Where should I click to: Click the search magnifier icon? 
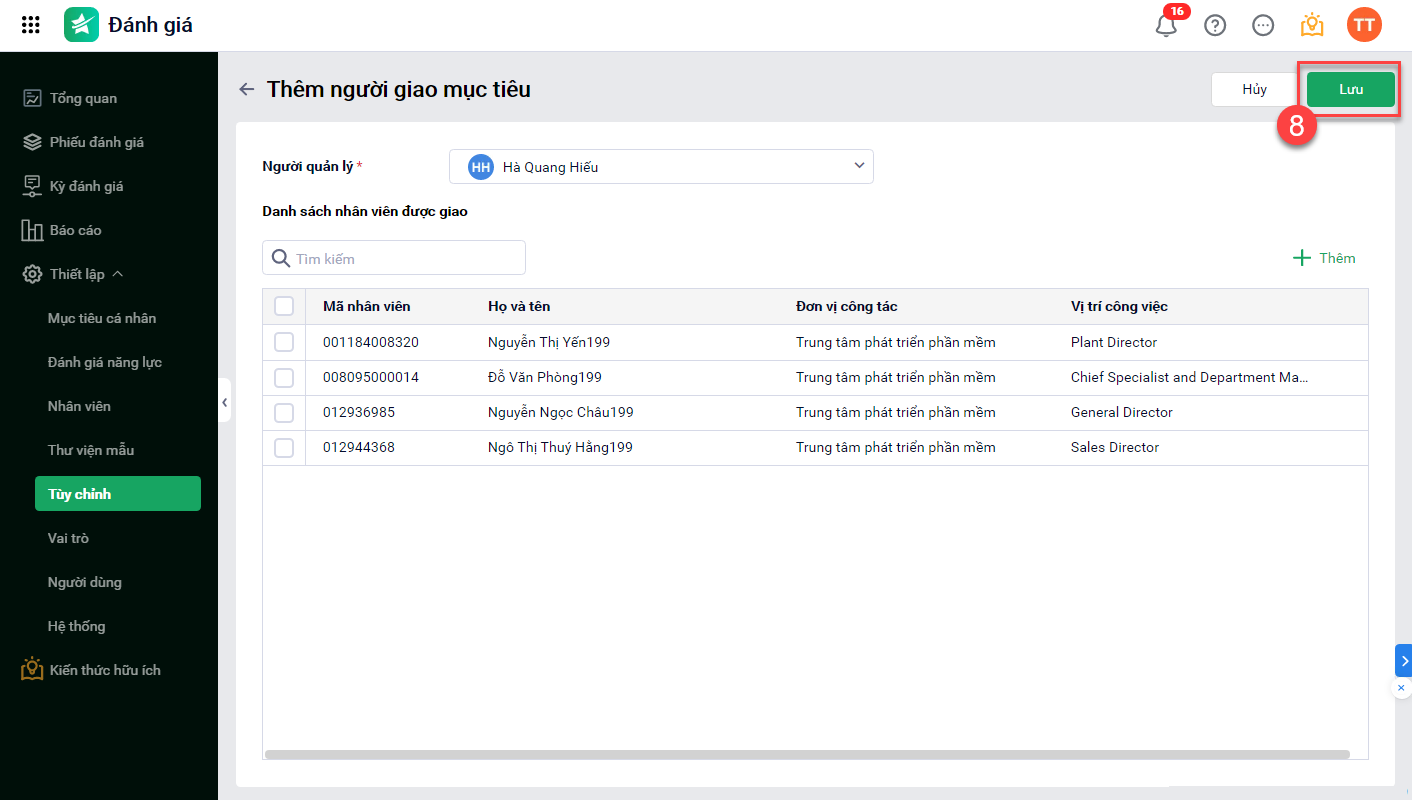pyautogui.click(x=281, y=258)
